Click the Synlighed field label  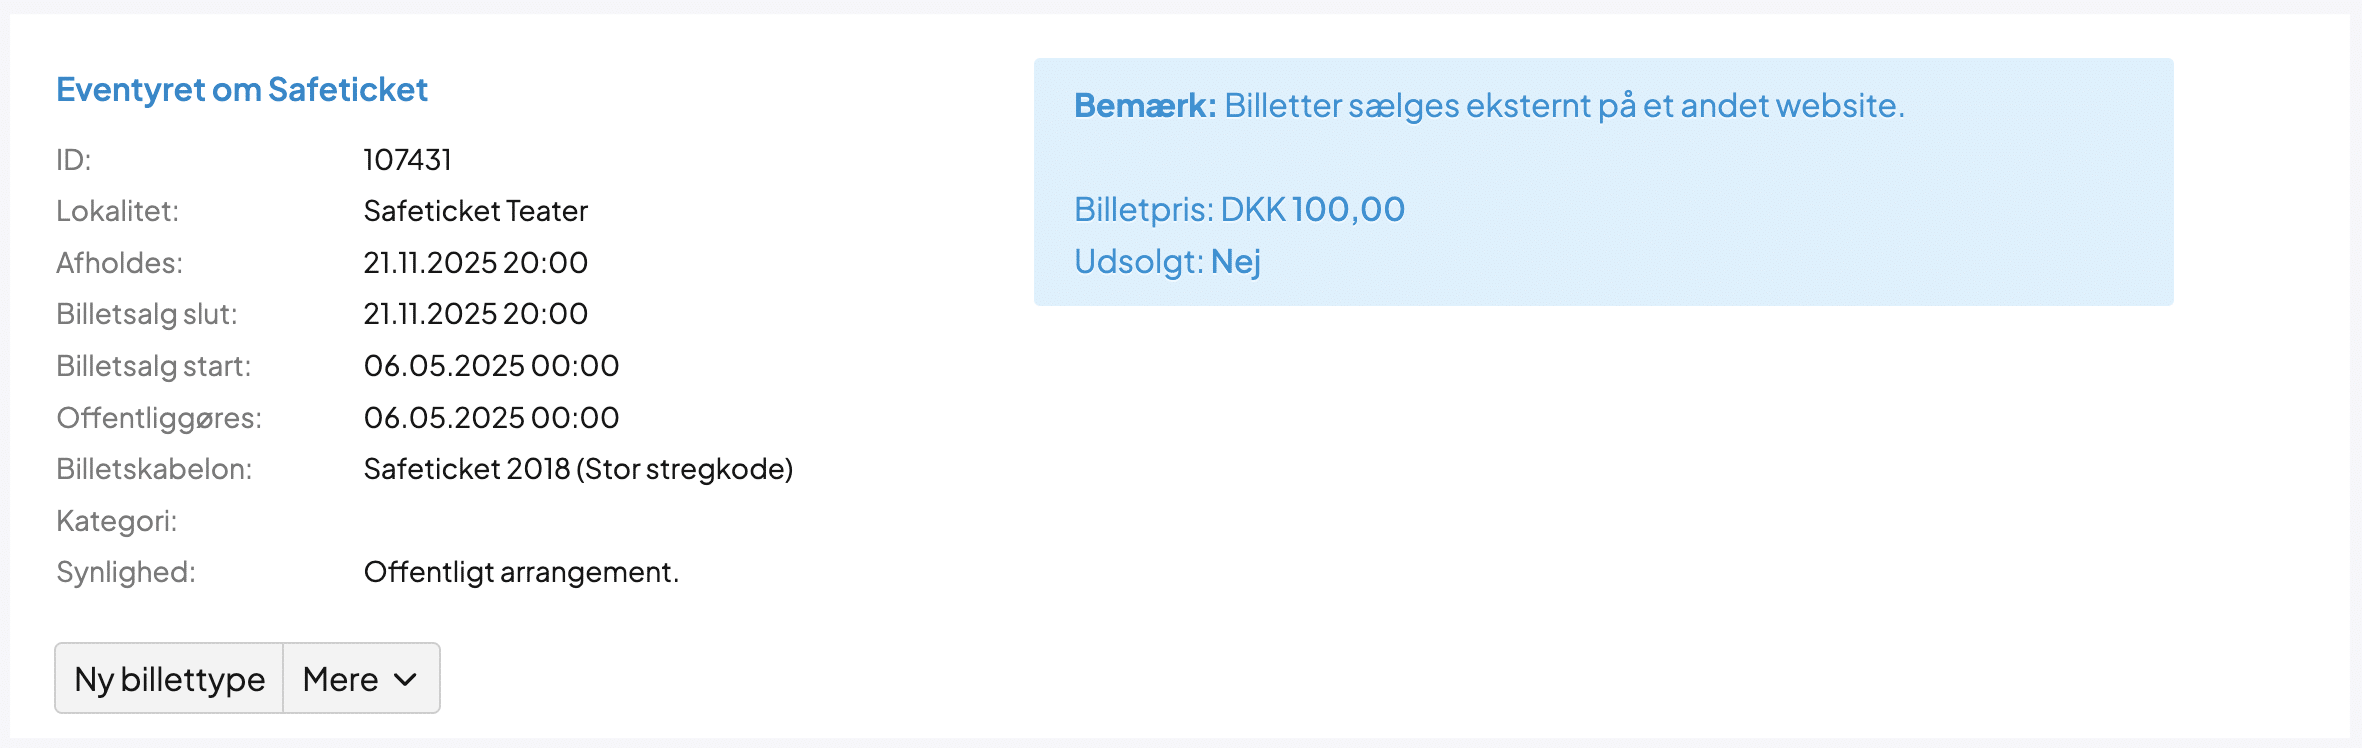coord(126,572)
